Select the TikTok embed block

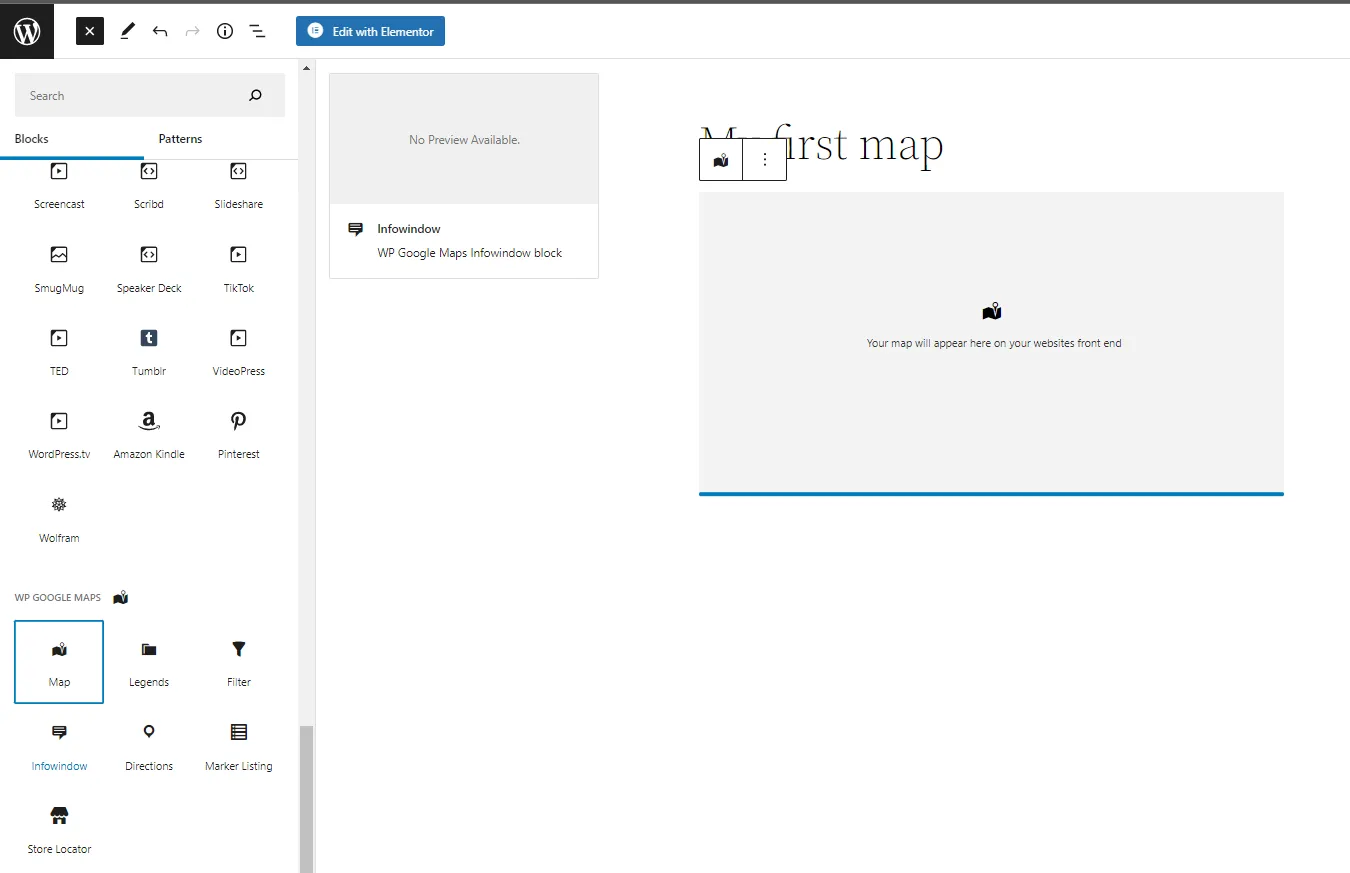tap(238, 268)
